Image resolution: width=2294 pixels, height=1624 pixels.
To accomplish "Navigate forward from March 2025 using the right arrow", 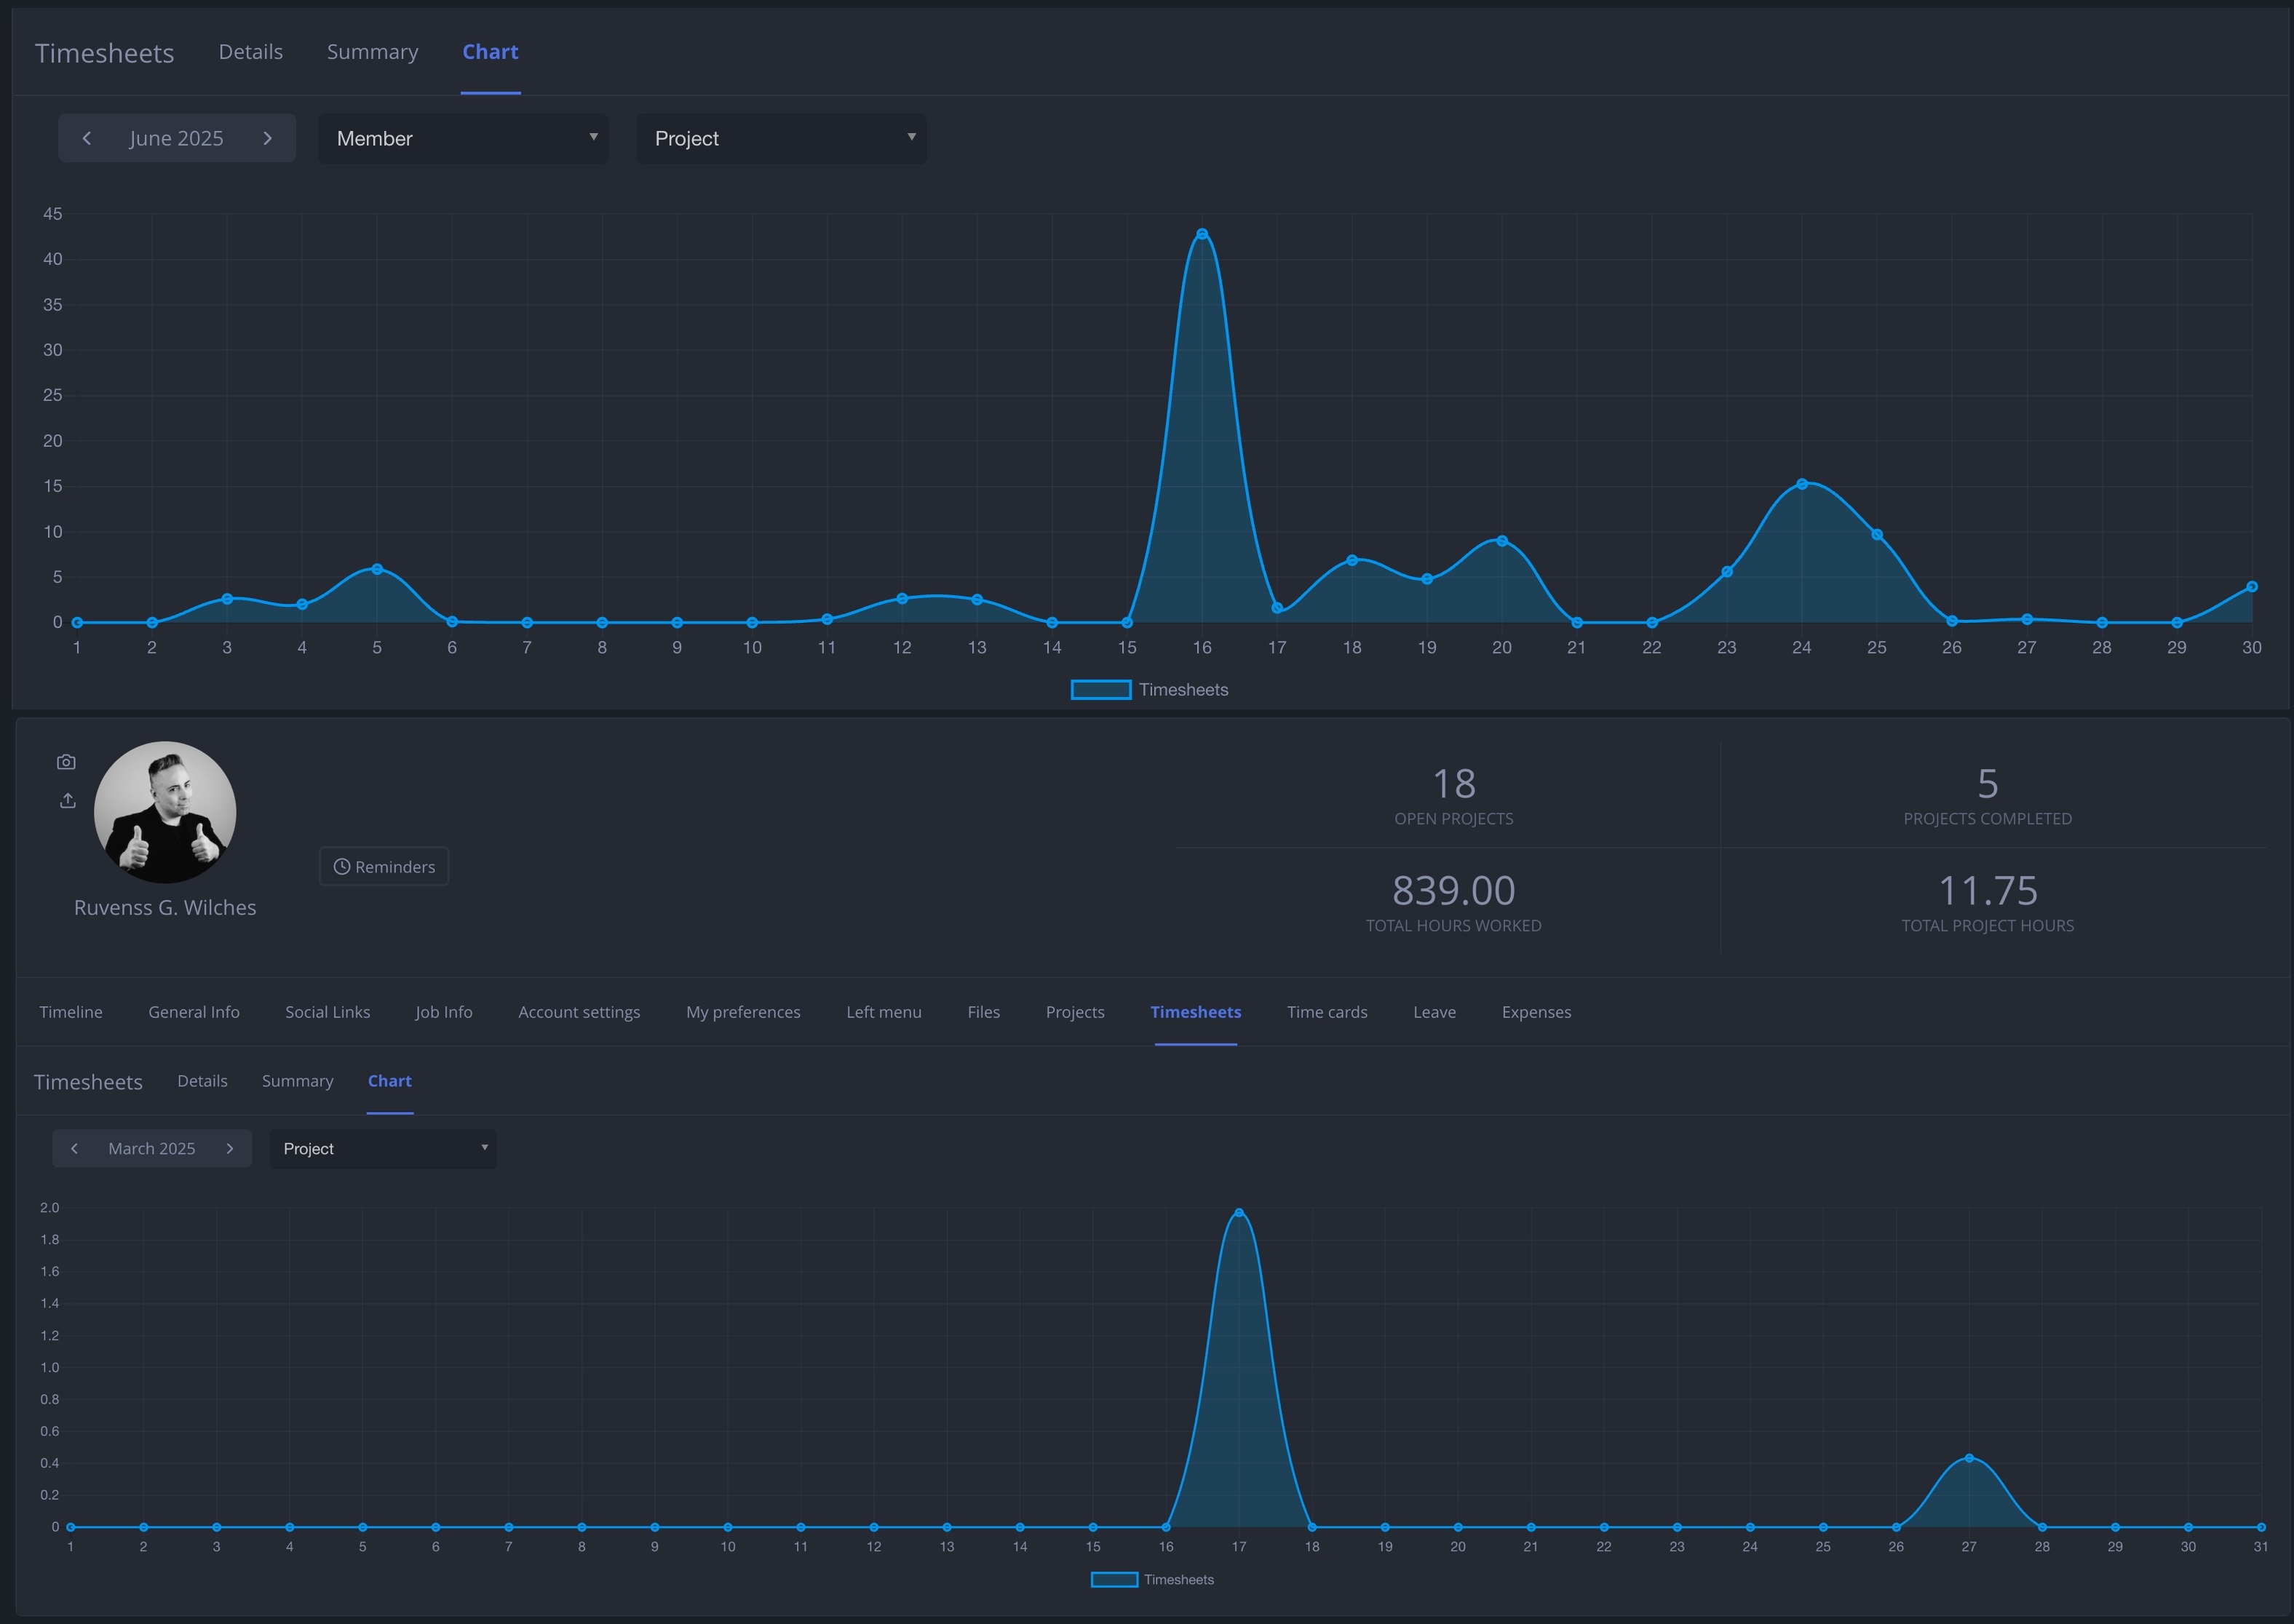I will (x=231, y=1148).
